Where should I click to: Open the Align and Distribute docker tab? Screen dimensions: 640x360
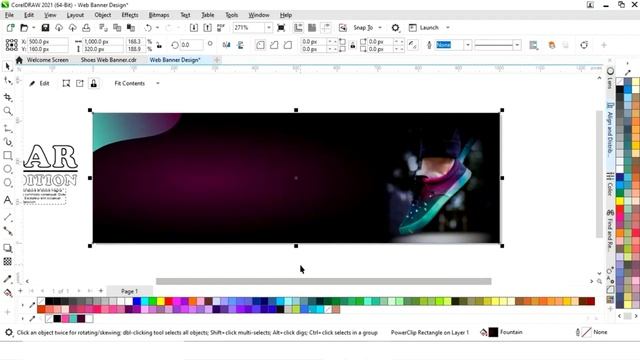[610, 130]
